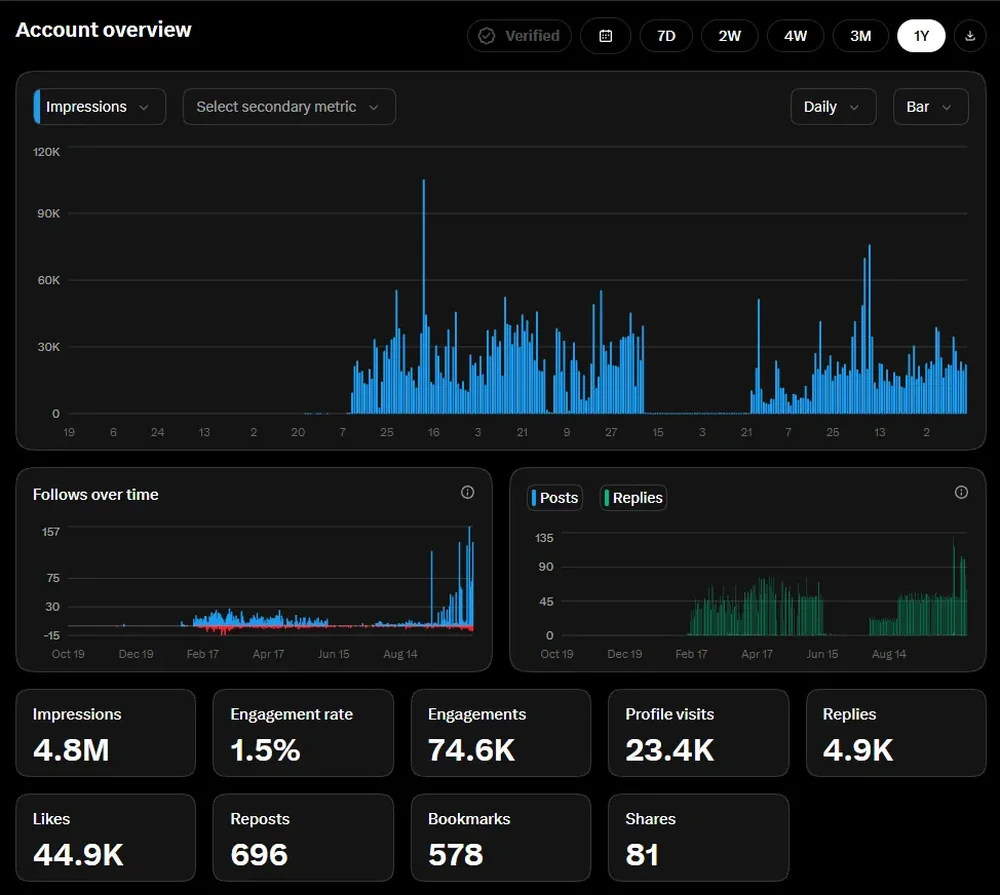Select the Reposts 696 card
Screen dimensions: 1000x895
[303, 838]
